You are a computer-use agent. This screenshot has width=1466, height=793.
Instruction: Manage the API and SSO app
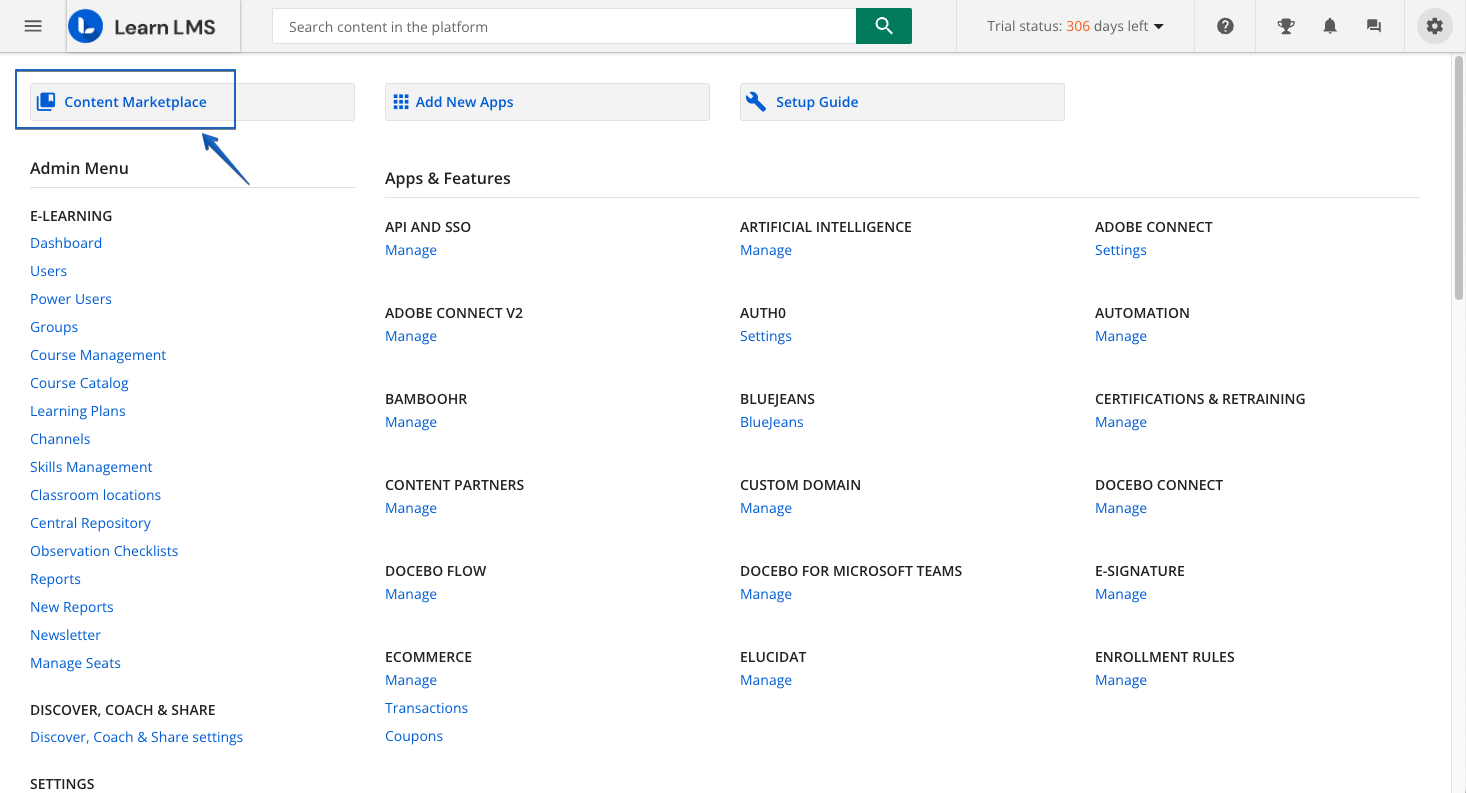click(x=411, y=250)
